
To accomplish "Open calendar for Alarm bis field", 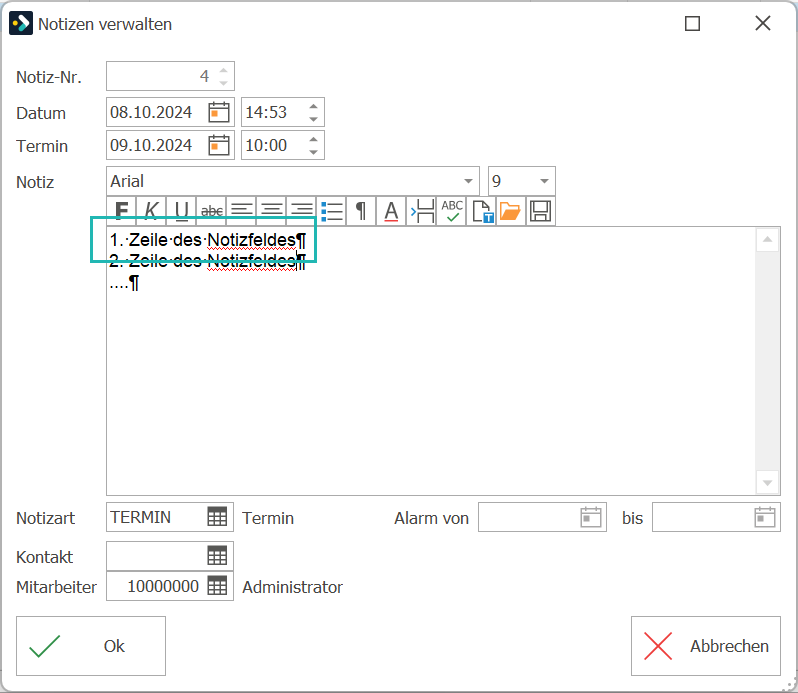I will [x=765, y=517].
